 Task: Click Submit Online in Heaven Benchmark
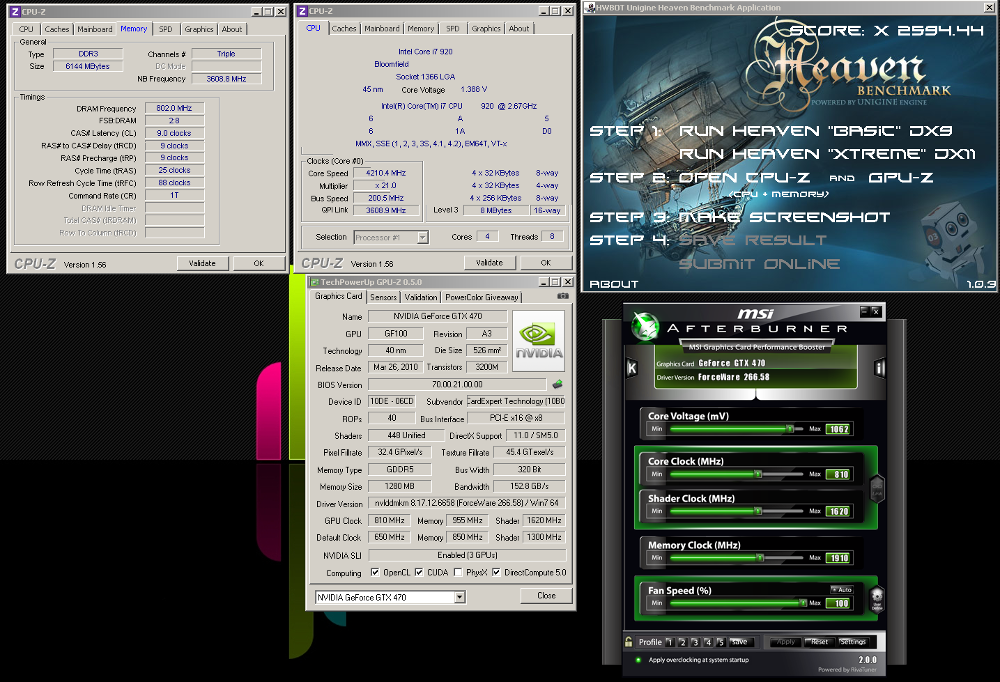(759, 263)
